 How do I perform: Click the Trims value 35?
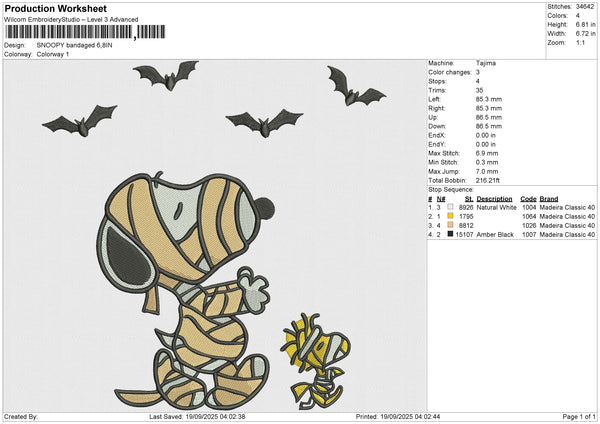[x=479, y=90]
